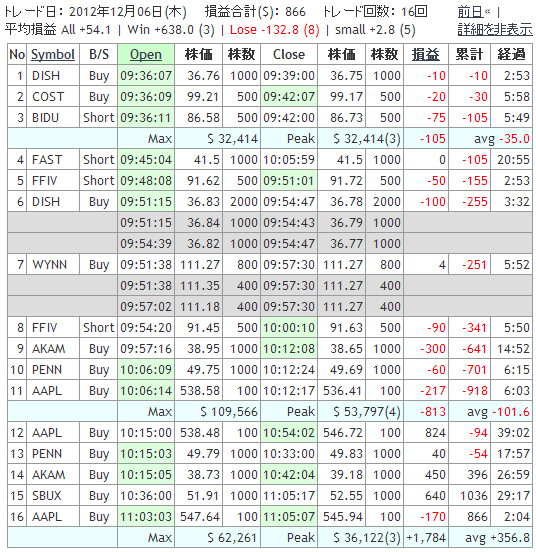Screen dimensions: 536x552
Task: Sort by the Symbol column header
Action: click(53, 55)
